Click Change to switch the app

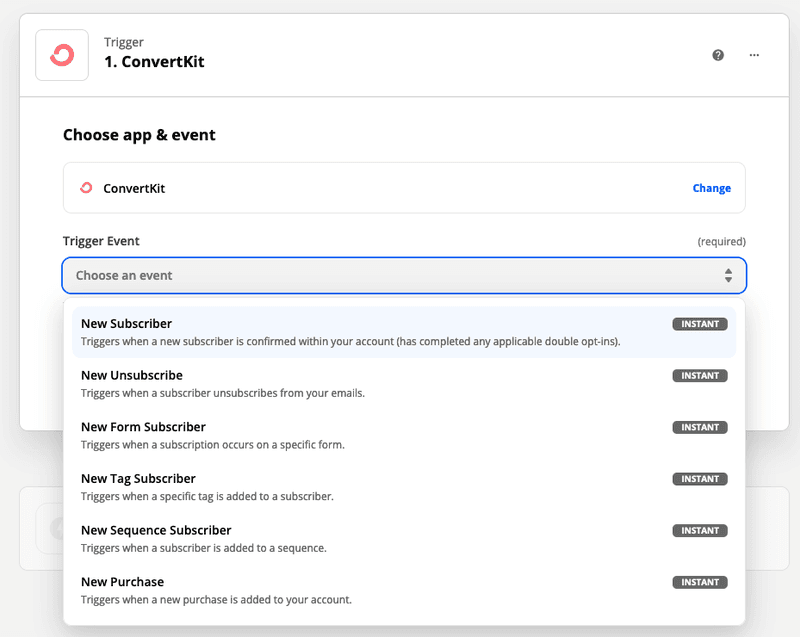pos(711,188)
